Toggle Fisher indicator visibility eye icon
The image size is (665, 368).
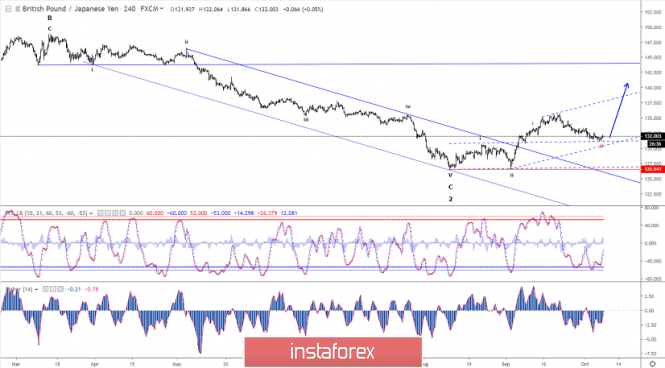point(45,289)
